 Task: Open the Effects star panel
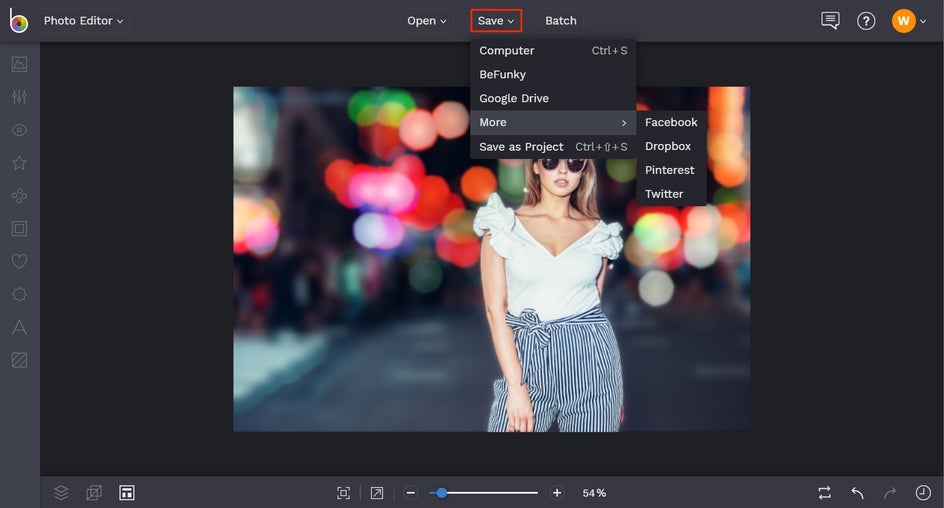point(19,163)
